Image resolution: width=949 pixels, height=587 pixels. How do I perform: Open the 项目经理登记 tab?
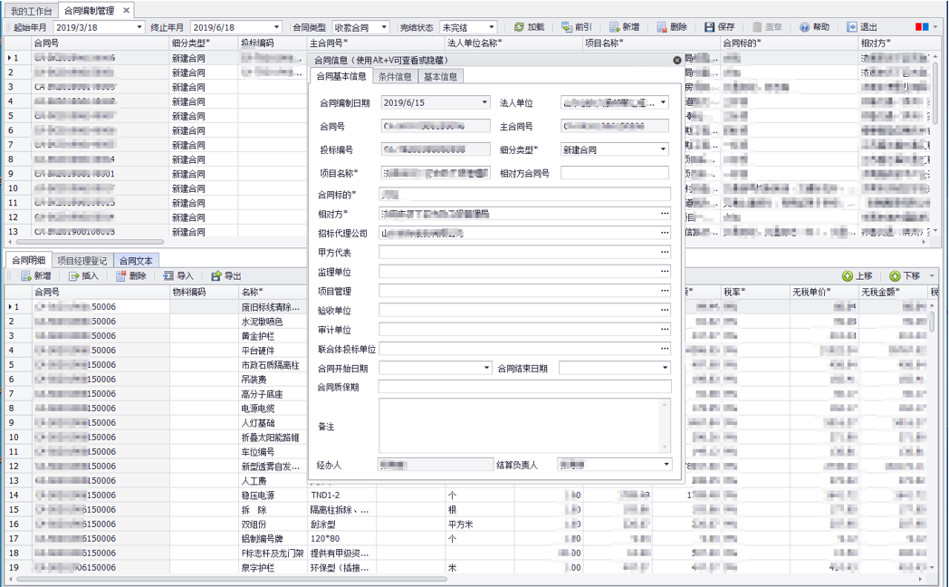coord(82,260)
